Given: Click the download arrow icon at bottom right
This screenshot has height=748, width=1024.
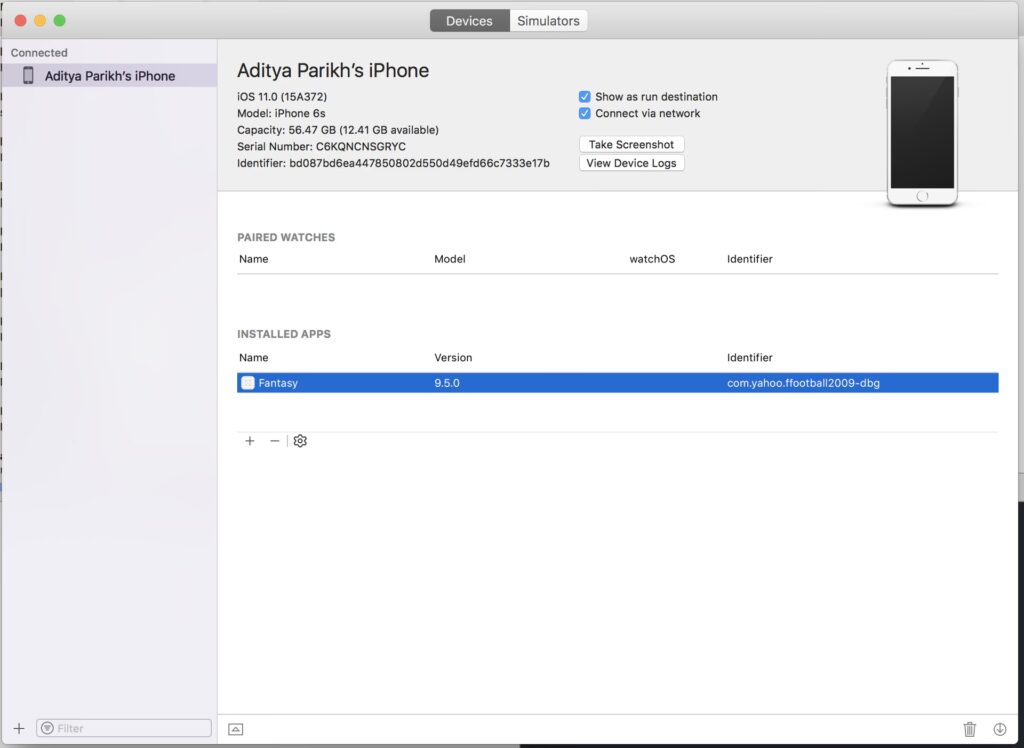Looking at the screenshot, I should click(999, 729).
